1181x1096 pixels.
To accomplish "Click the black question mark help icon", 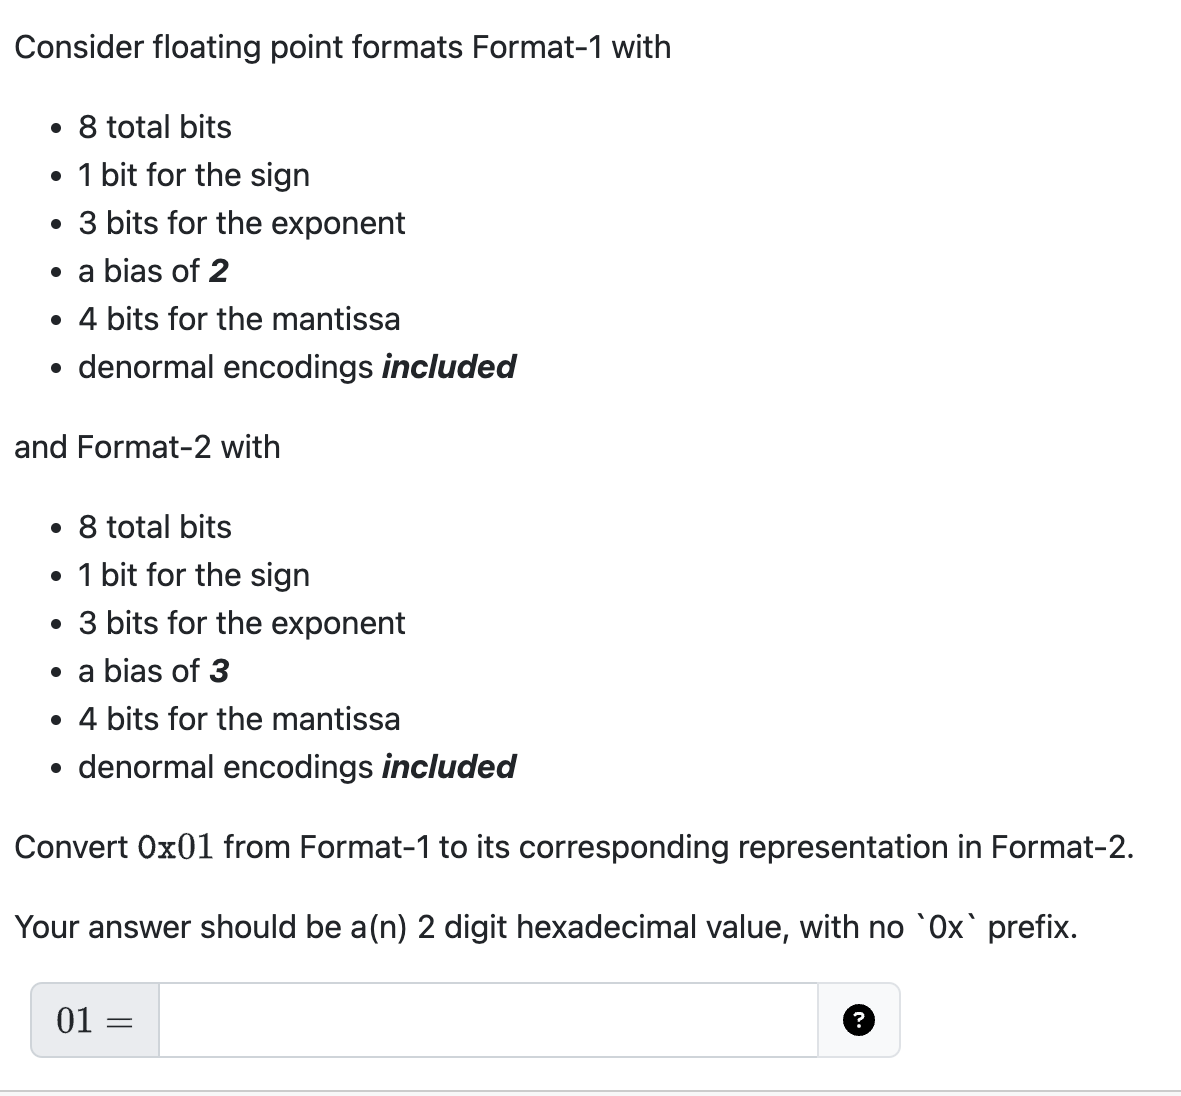I will click(x=857, y=1019).
